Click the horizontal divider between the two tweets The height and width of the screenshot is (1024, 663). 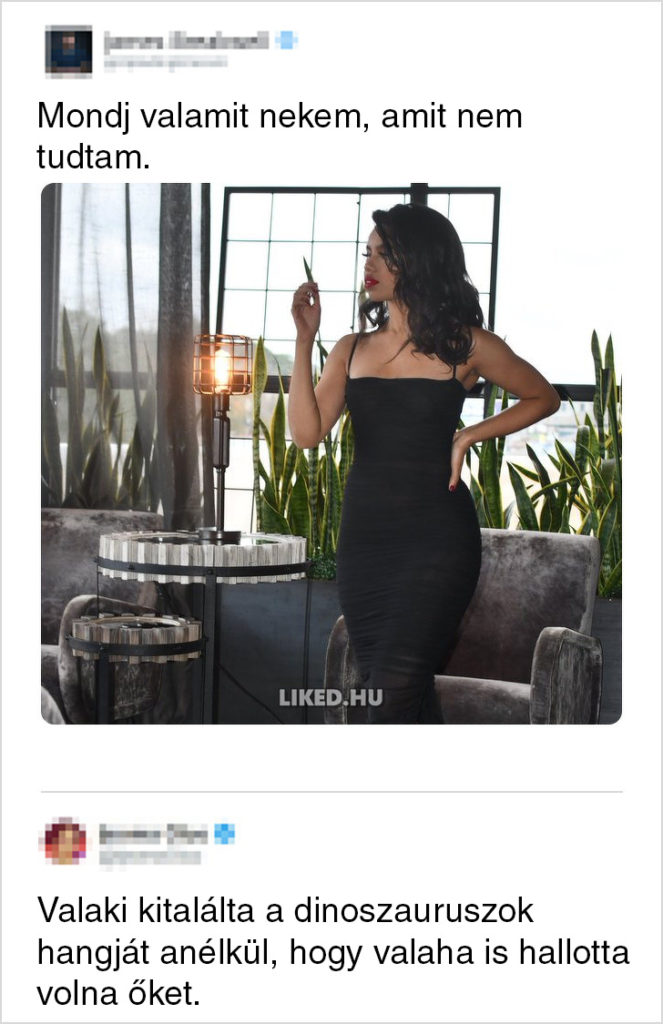pyautogui.click(x=331, y=792)
